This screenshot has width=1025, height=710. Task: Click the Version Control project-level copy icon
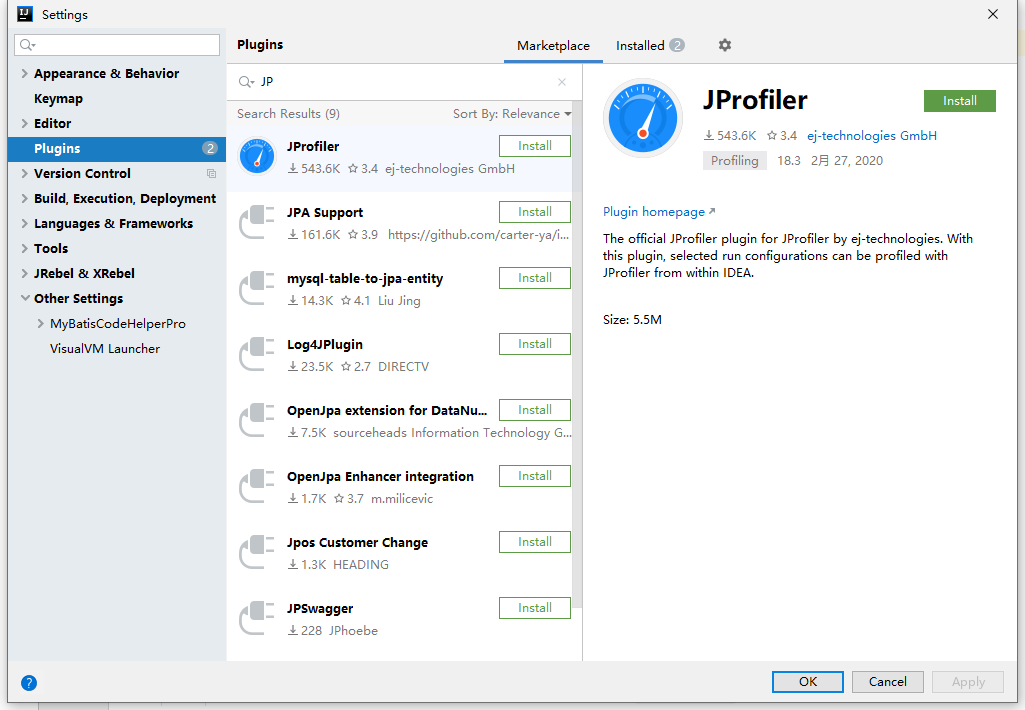coord(211,173)
